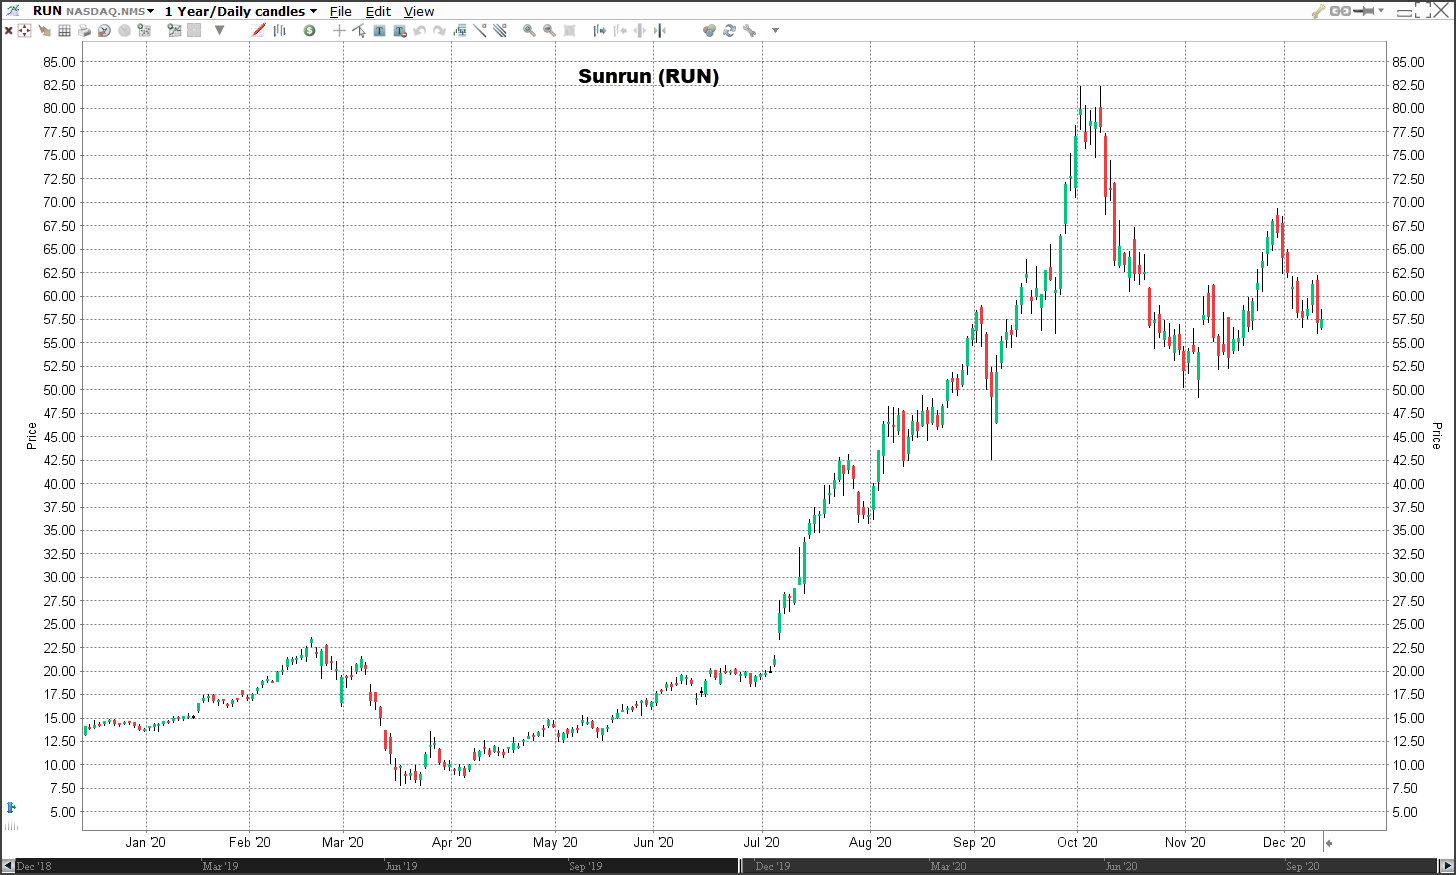The height and width of the screenshot is (875, 1456).
Task: Click the blue marker icon at lower-left
Action: (11, 807)
